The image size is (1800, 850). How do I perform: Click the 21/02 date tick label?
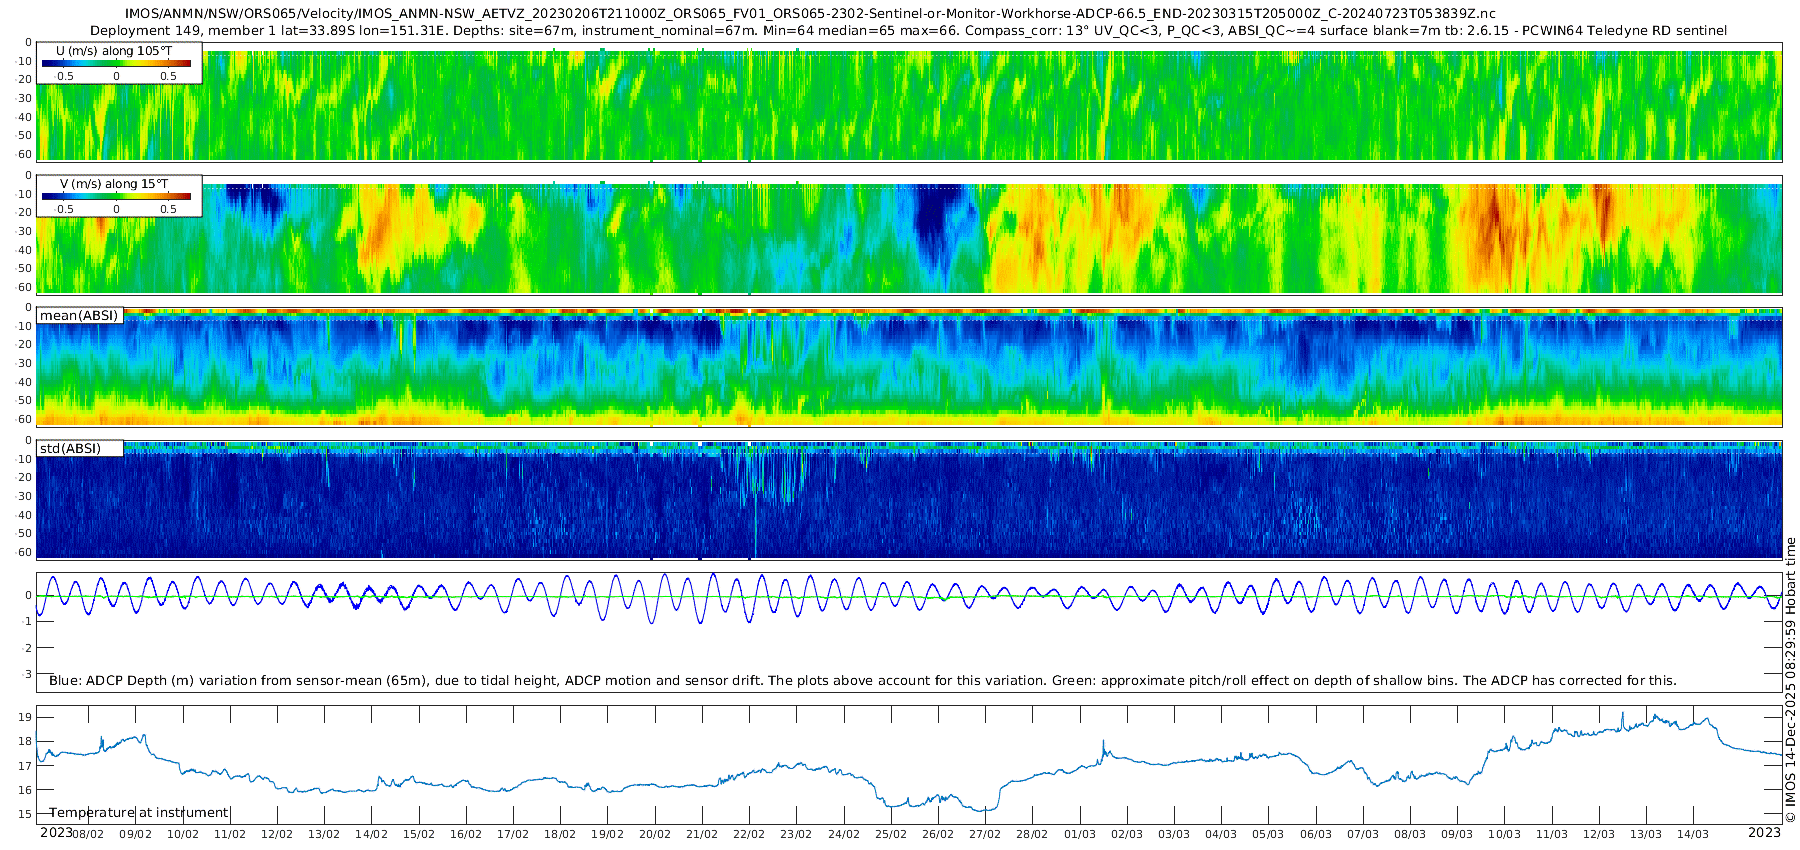coord(702,834)
